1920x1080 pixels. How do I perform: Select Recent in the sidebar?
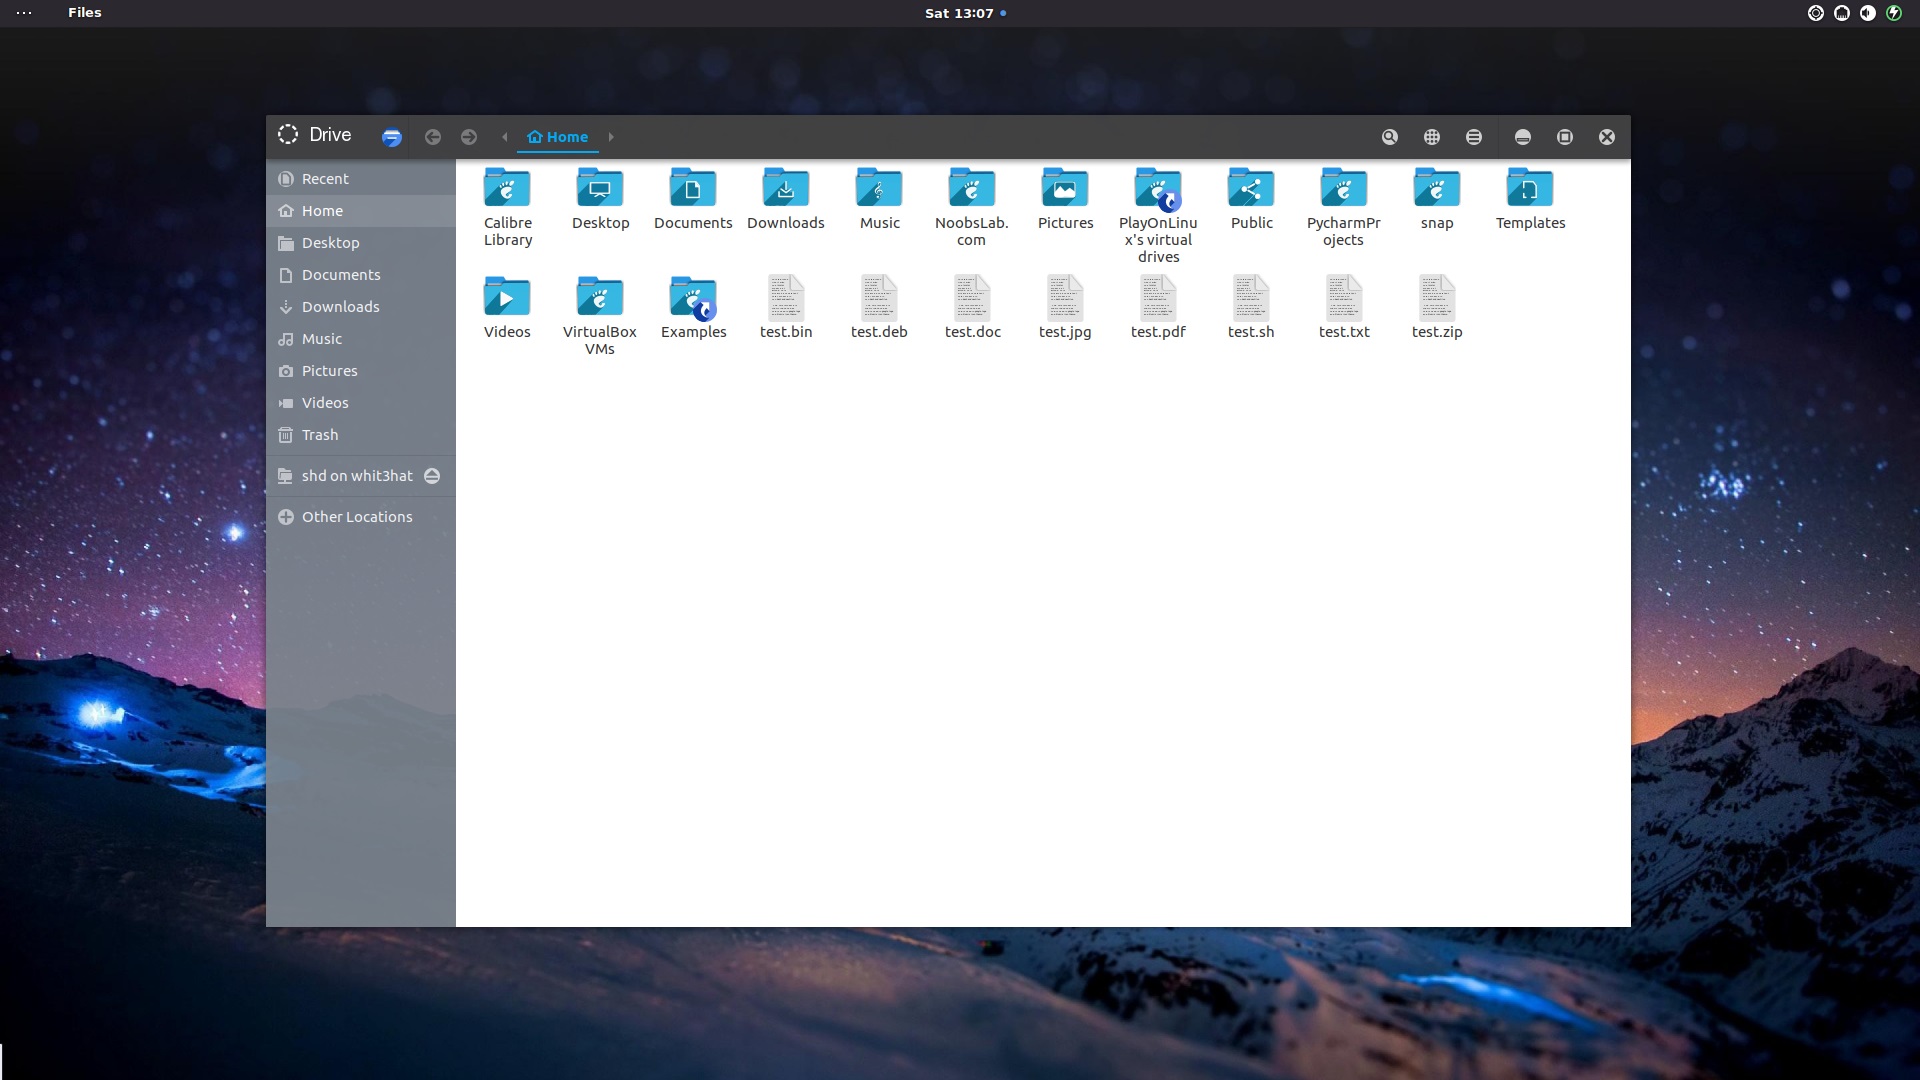tap(325, 179)
